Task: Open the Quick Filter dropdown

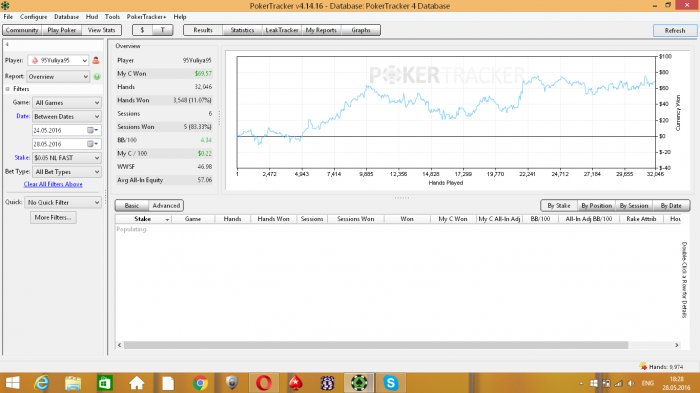Action: [63, 202]
